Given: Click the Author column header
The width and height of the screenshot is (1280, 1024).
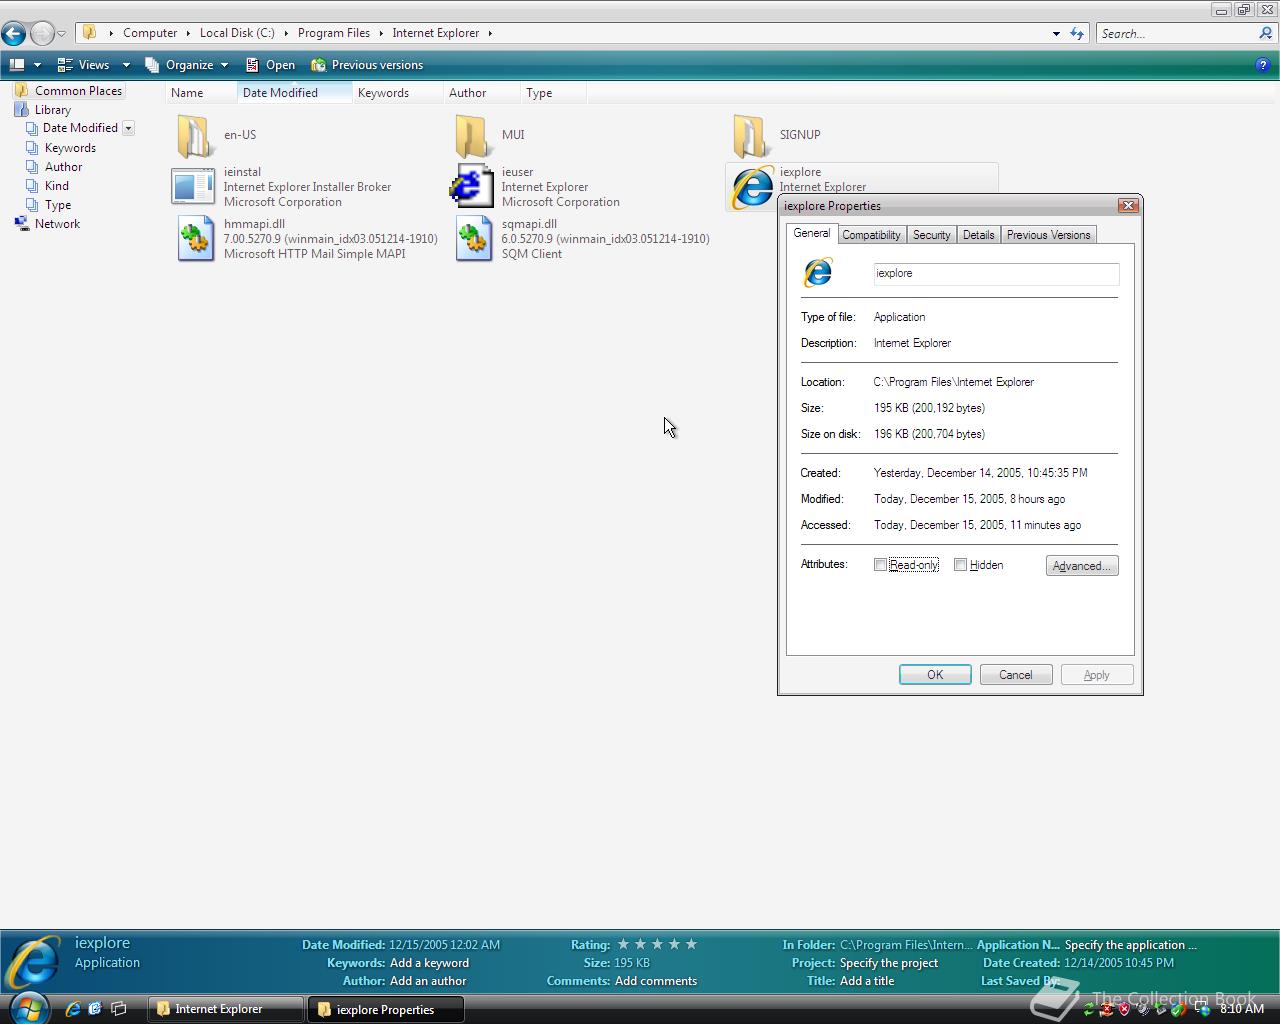Looking at the screenshot, I should click(482, 92).
